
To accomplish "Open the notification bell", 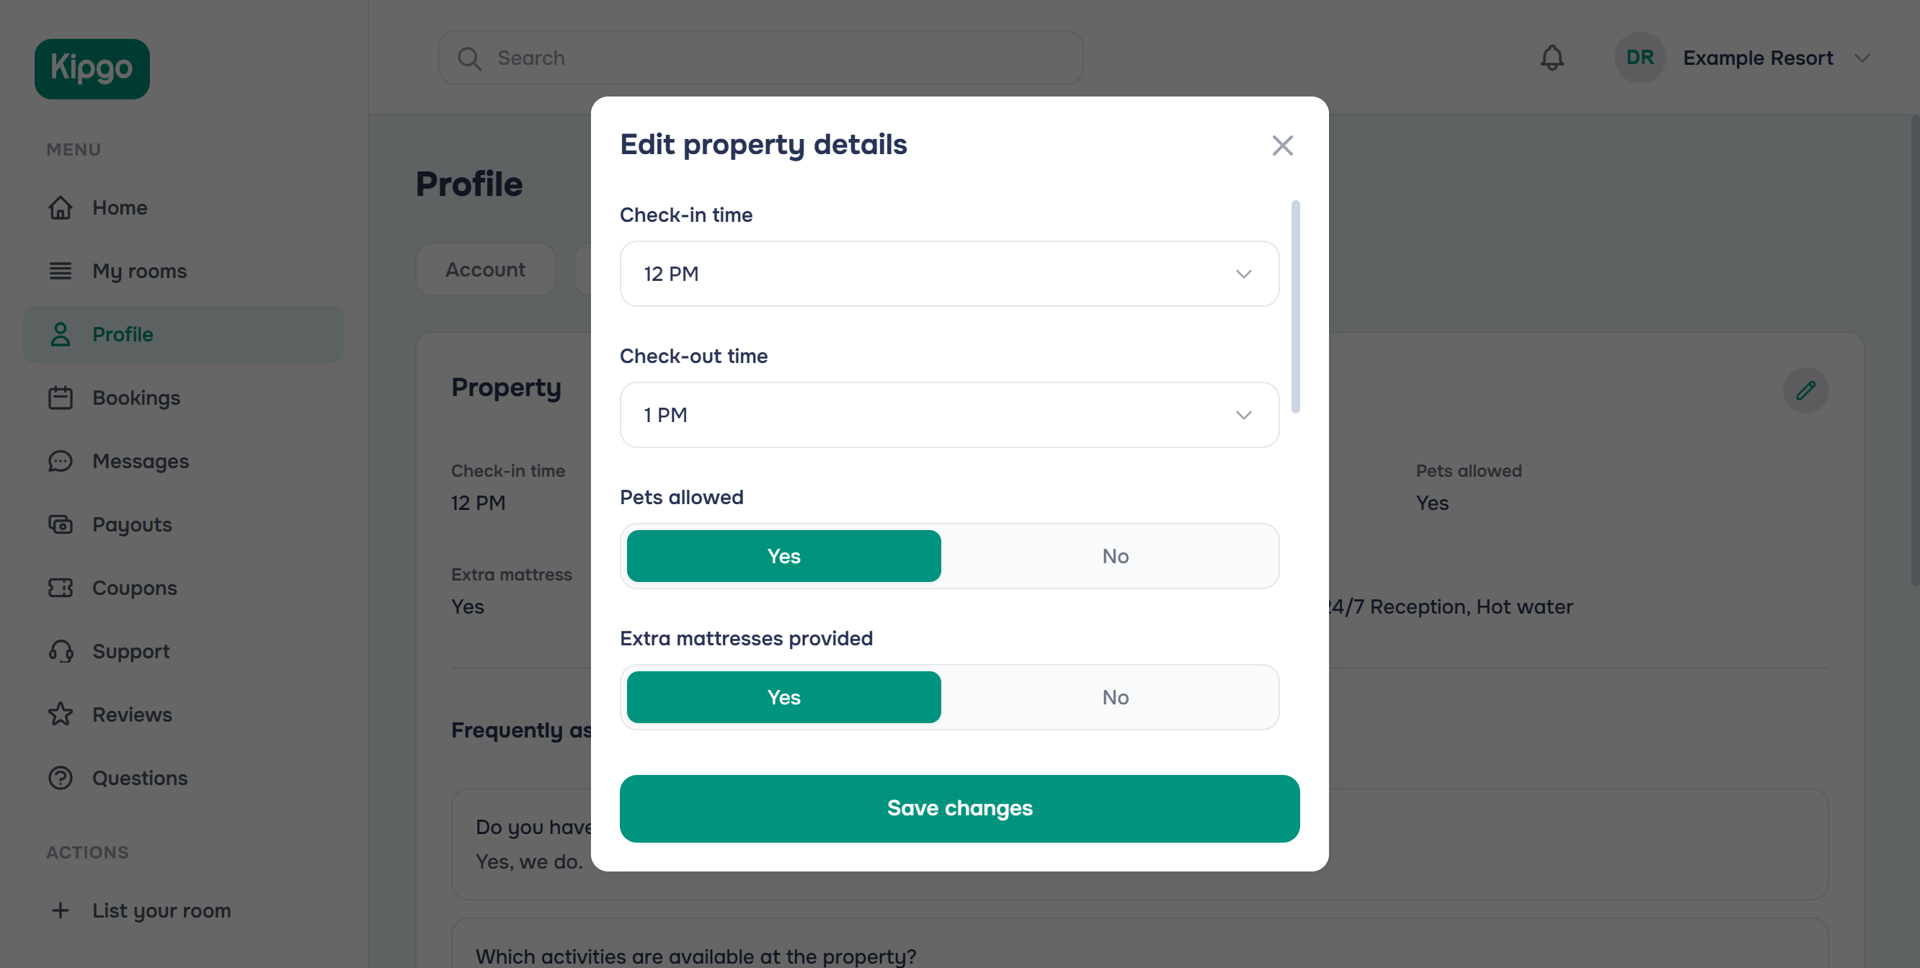I will pyautogui.click(x=1551, y=57).
